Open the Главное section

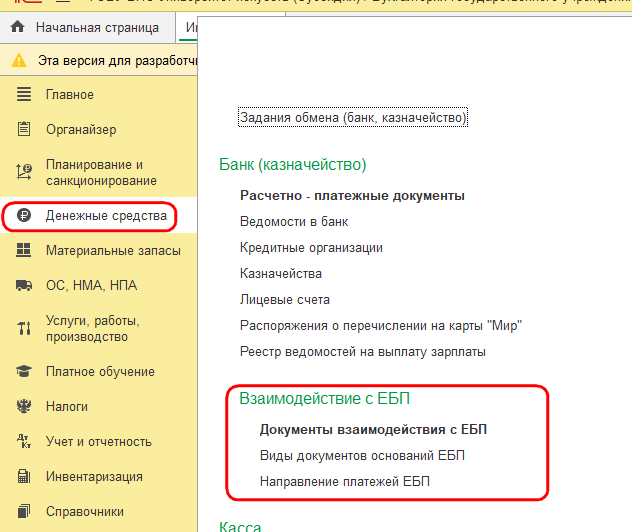70,95
